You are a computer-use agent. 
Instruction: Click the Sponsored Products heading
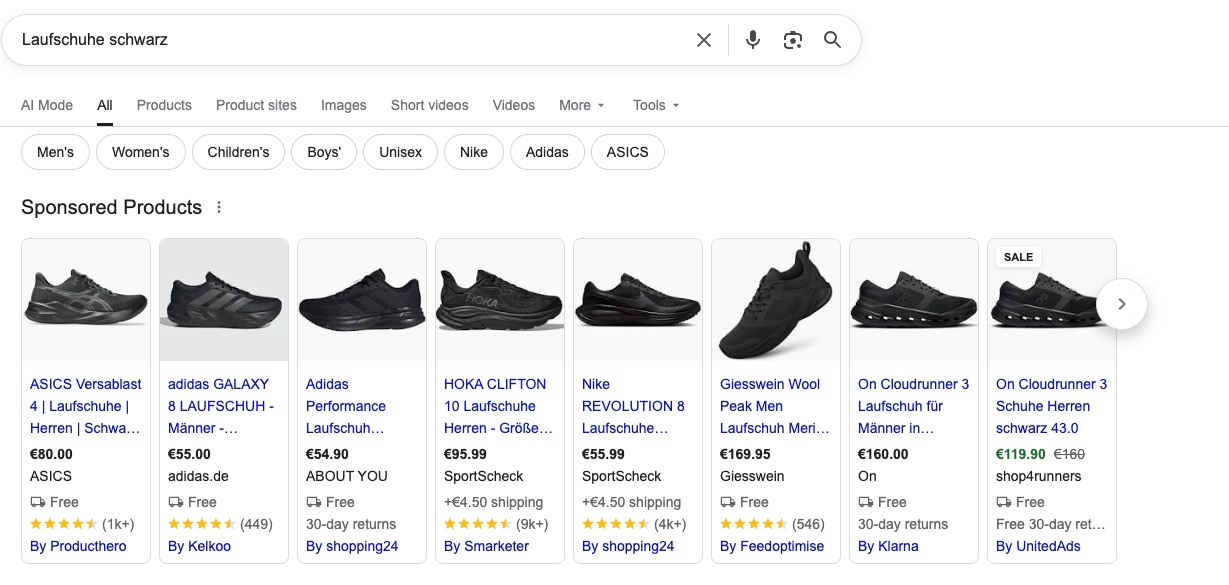point(111,208)
